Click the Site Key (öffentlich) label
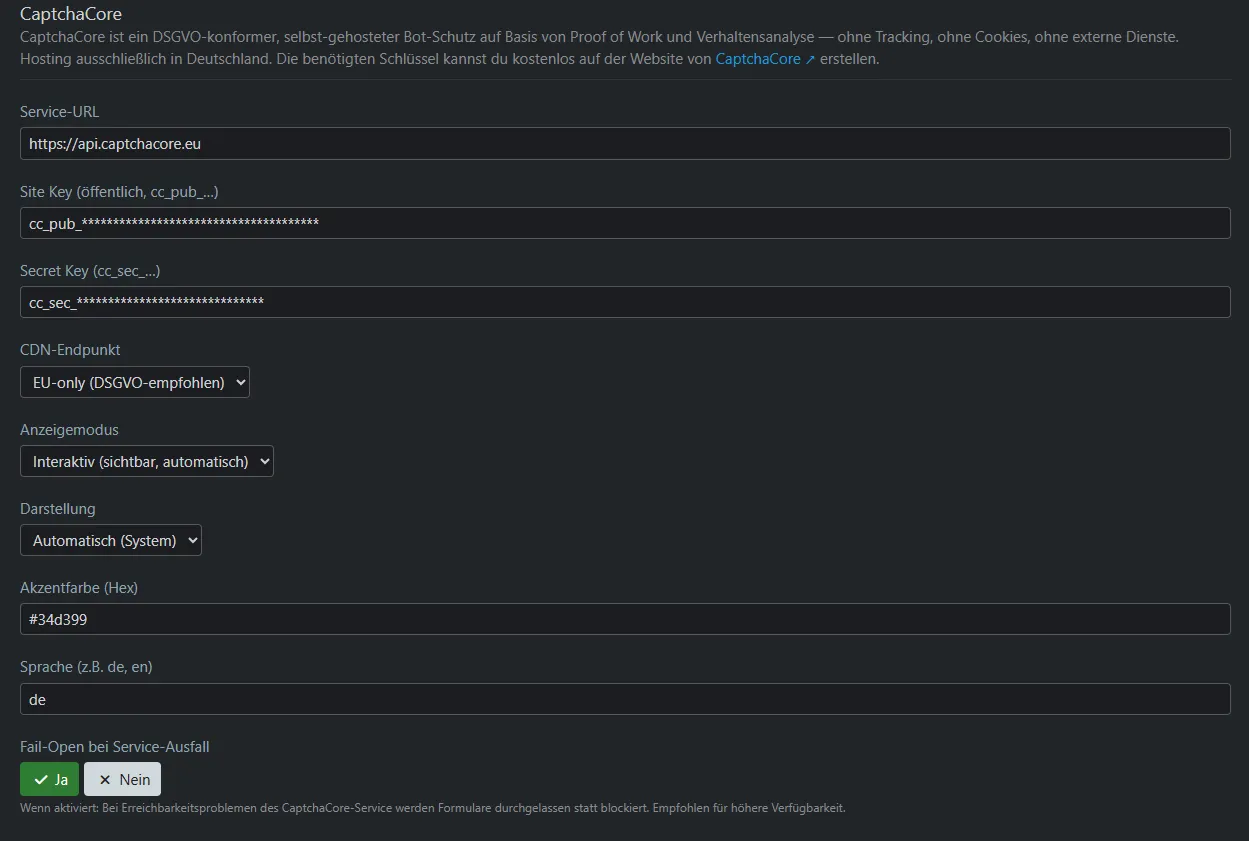 coord(119,191)
